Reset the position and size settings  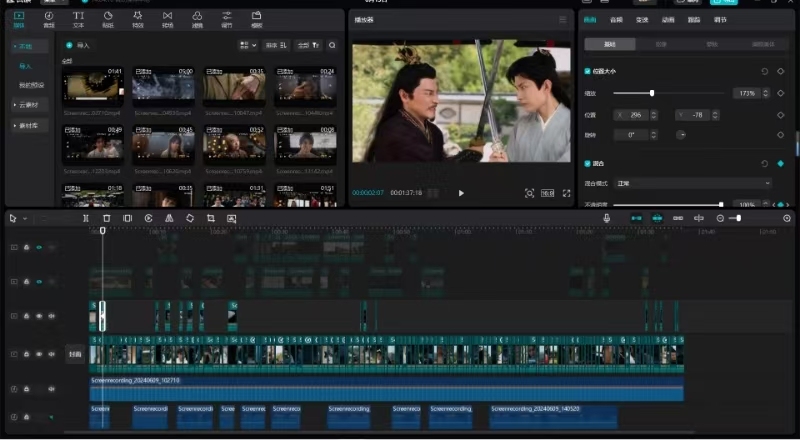click(x=764, y=71)
